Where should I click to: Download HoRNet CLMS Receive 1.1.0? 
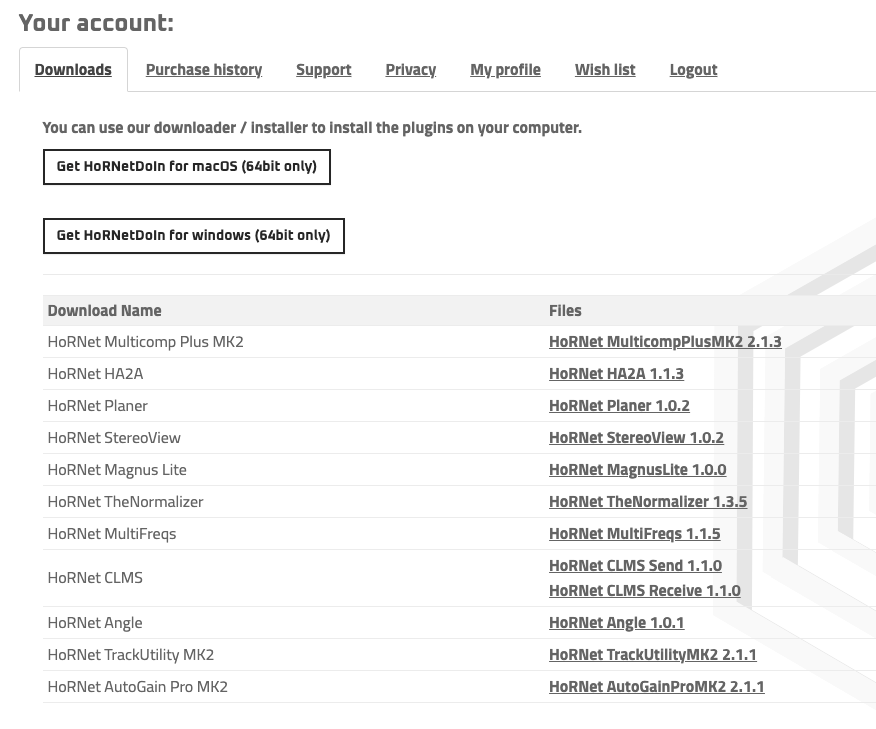click(644, 591)
